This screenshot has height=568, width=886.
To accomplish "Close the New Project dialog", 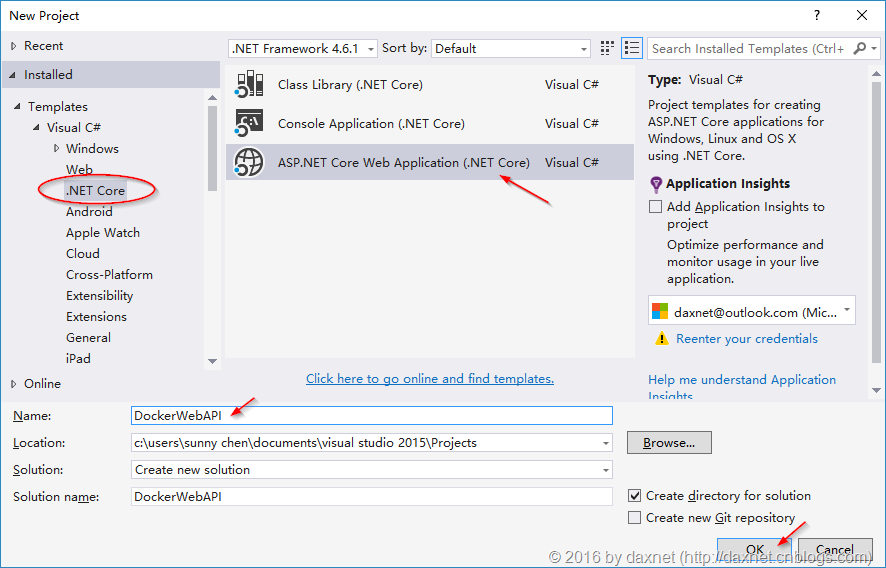I will coord(862,15).
